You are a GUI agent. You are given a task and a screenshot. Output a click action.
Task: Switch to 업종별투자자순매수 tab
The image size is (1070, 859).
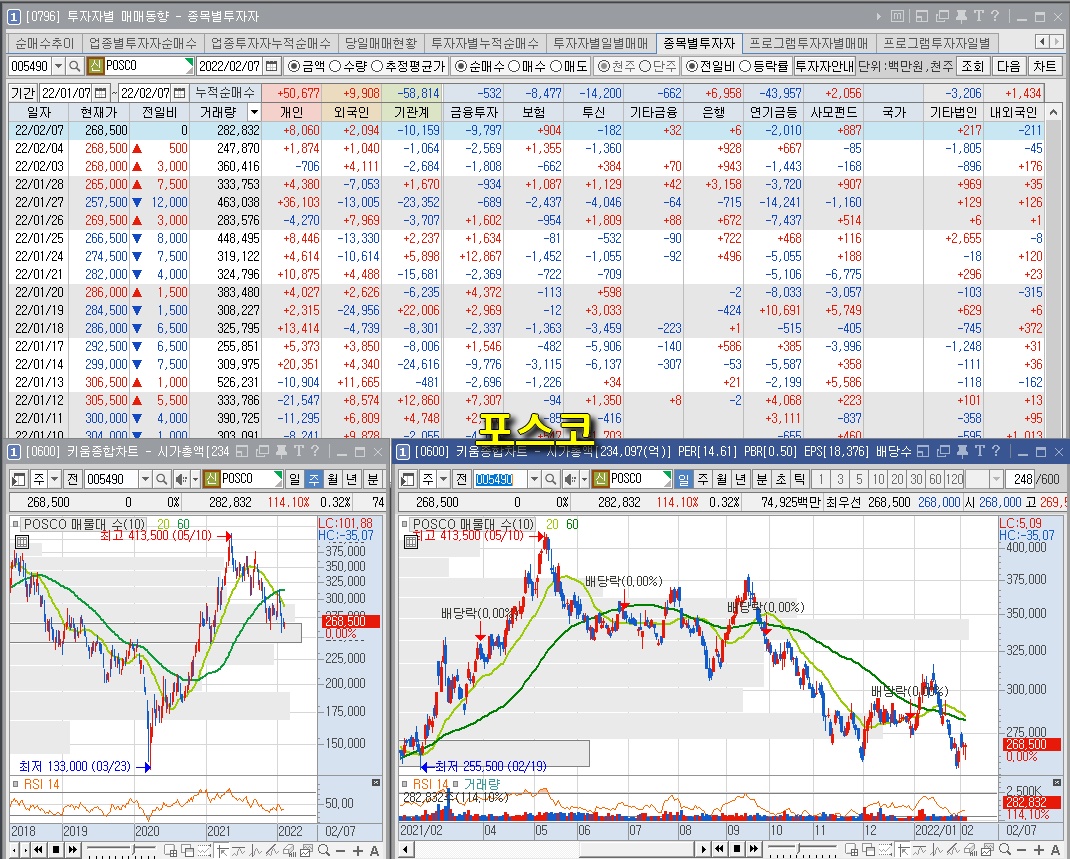point(143,43)
